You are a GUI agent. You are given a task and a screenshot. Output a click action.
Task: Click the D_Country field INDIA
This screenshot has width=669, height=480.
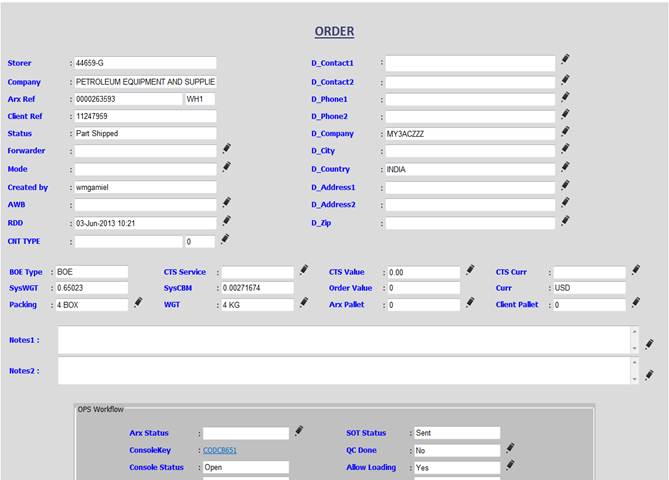coord(470,169)
